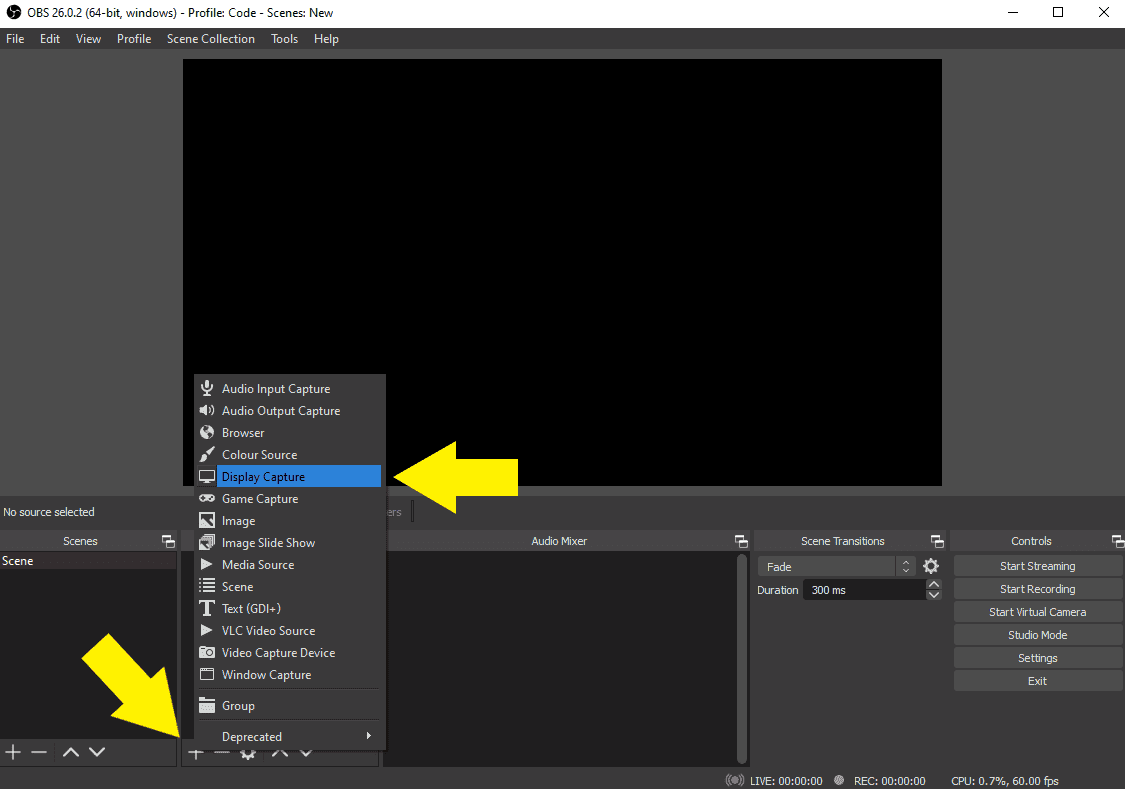Expand the Deprecated submenu
Viewport: 1125px width, 789px height.
click(290, 737)
